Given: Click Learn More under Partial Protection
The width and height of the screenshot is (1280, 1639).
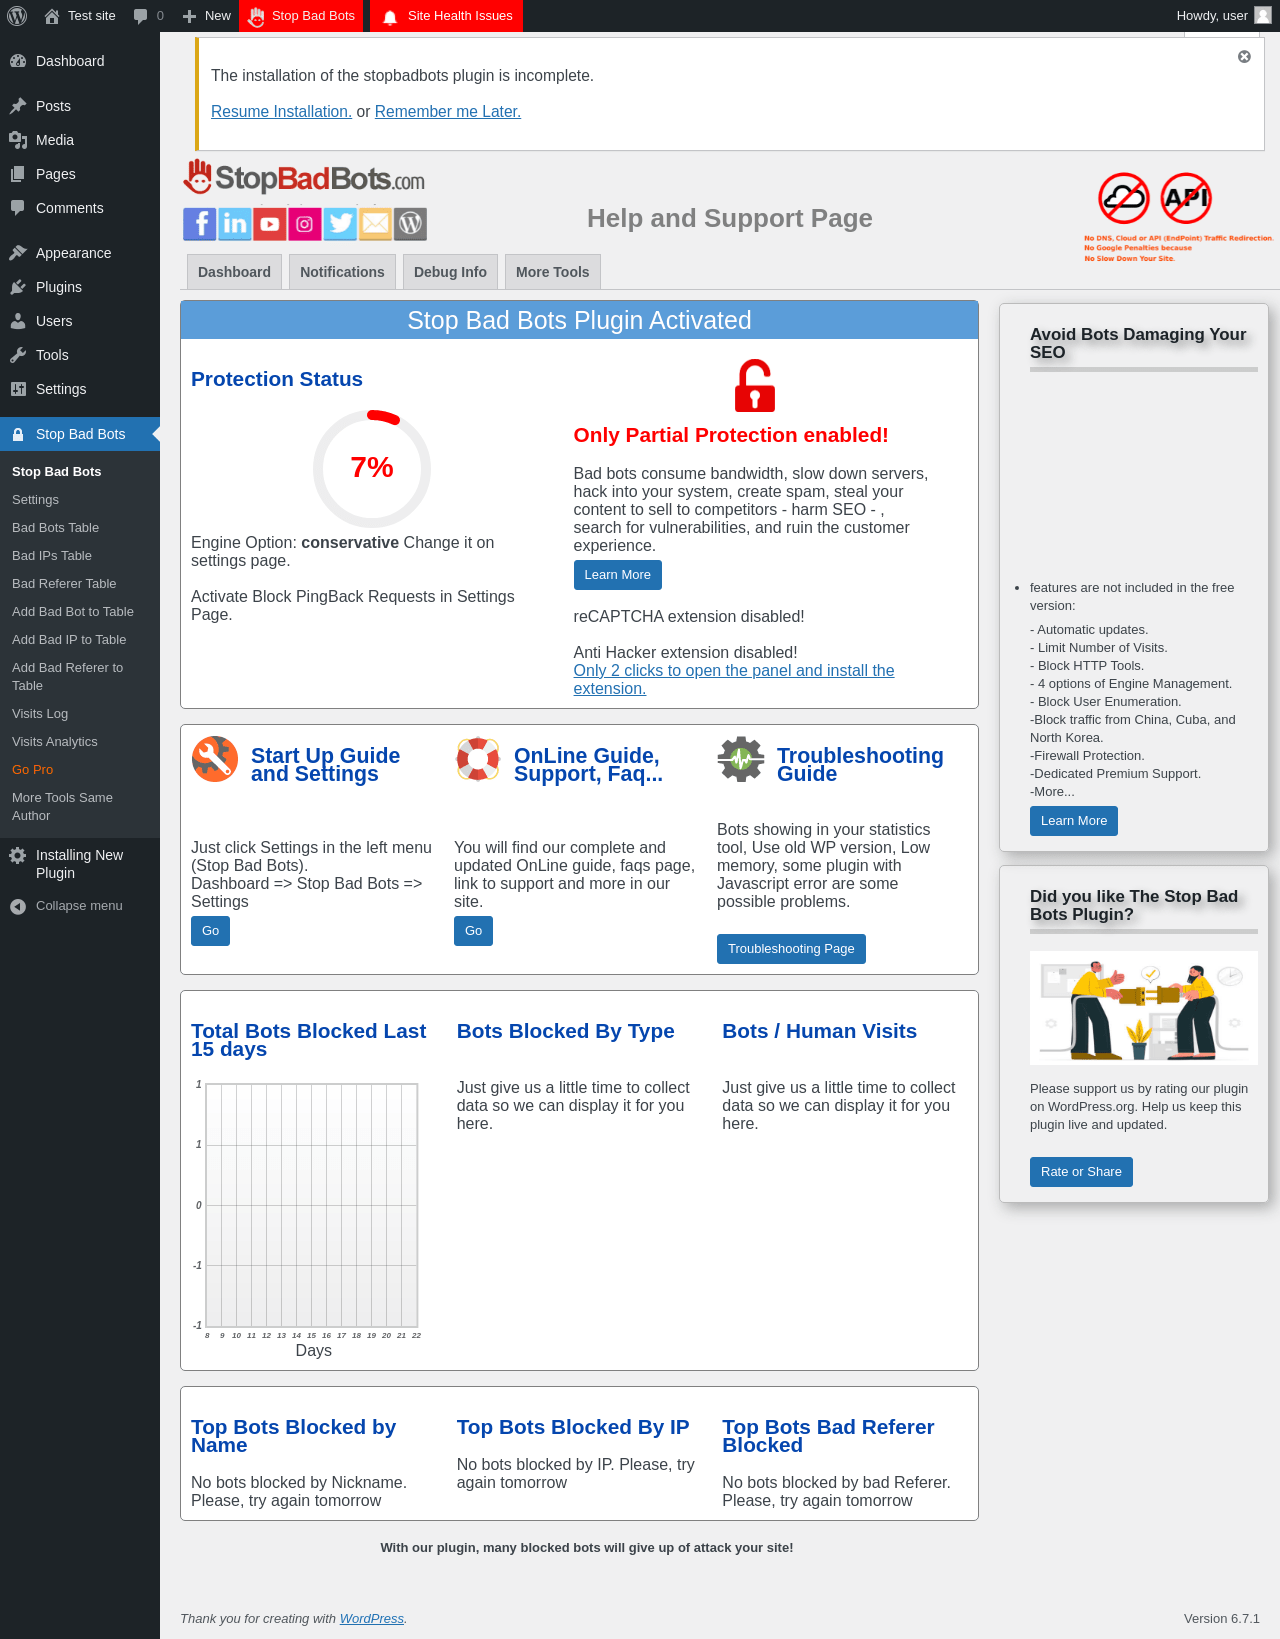Looking at the screenshot, I should [617, 575].
